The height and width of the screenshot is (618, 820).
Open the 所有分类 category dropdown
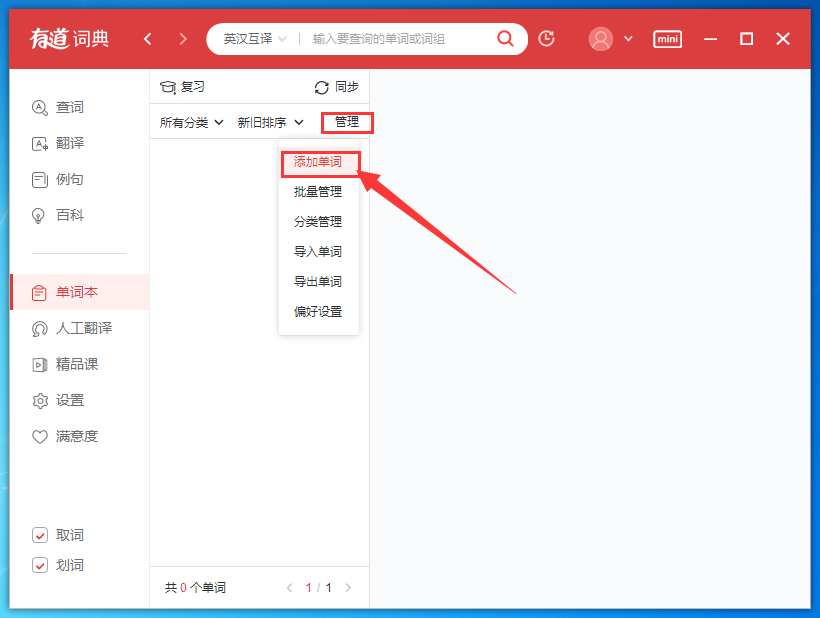coord(189,122)
